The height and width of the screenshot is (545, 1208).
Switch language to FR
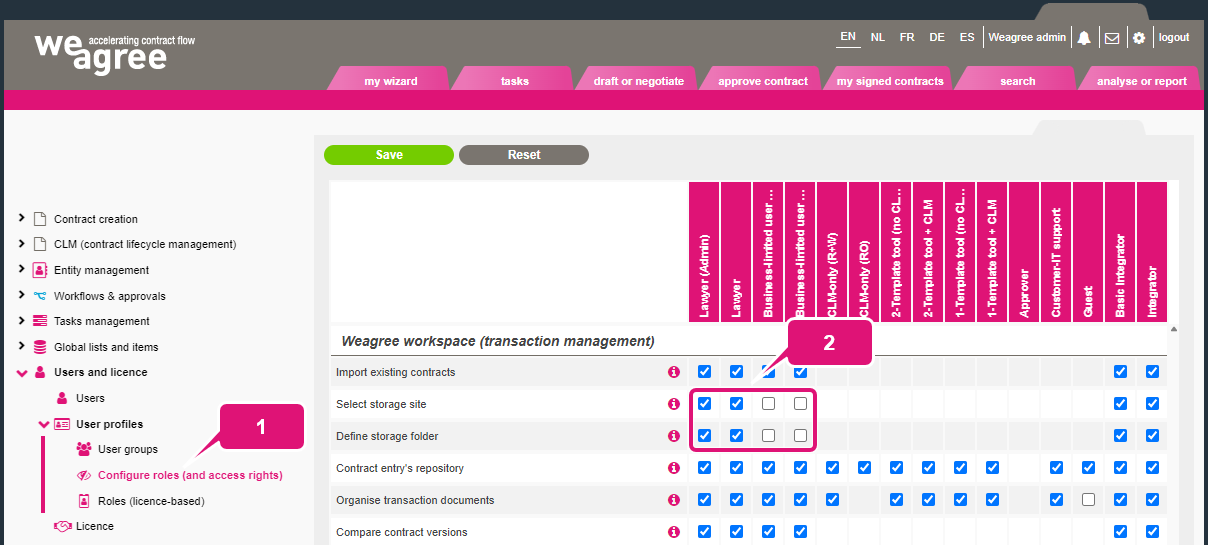907,38
